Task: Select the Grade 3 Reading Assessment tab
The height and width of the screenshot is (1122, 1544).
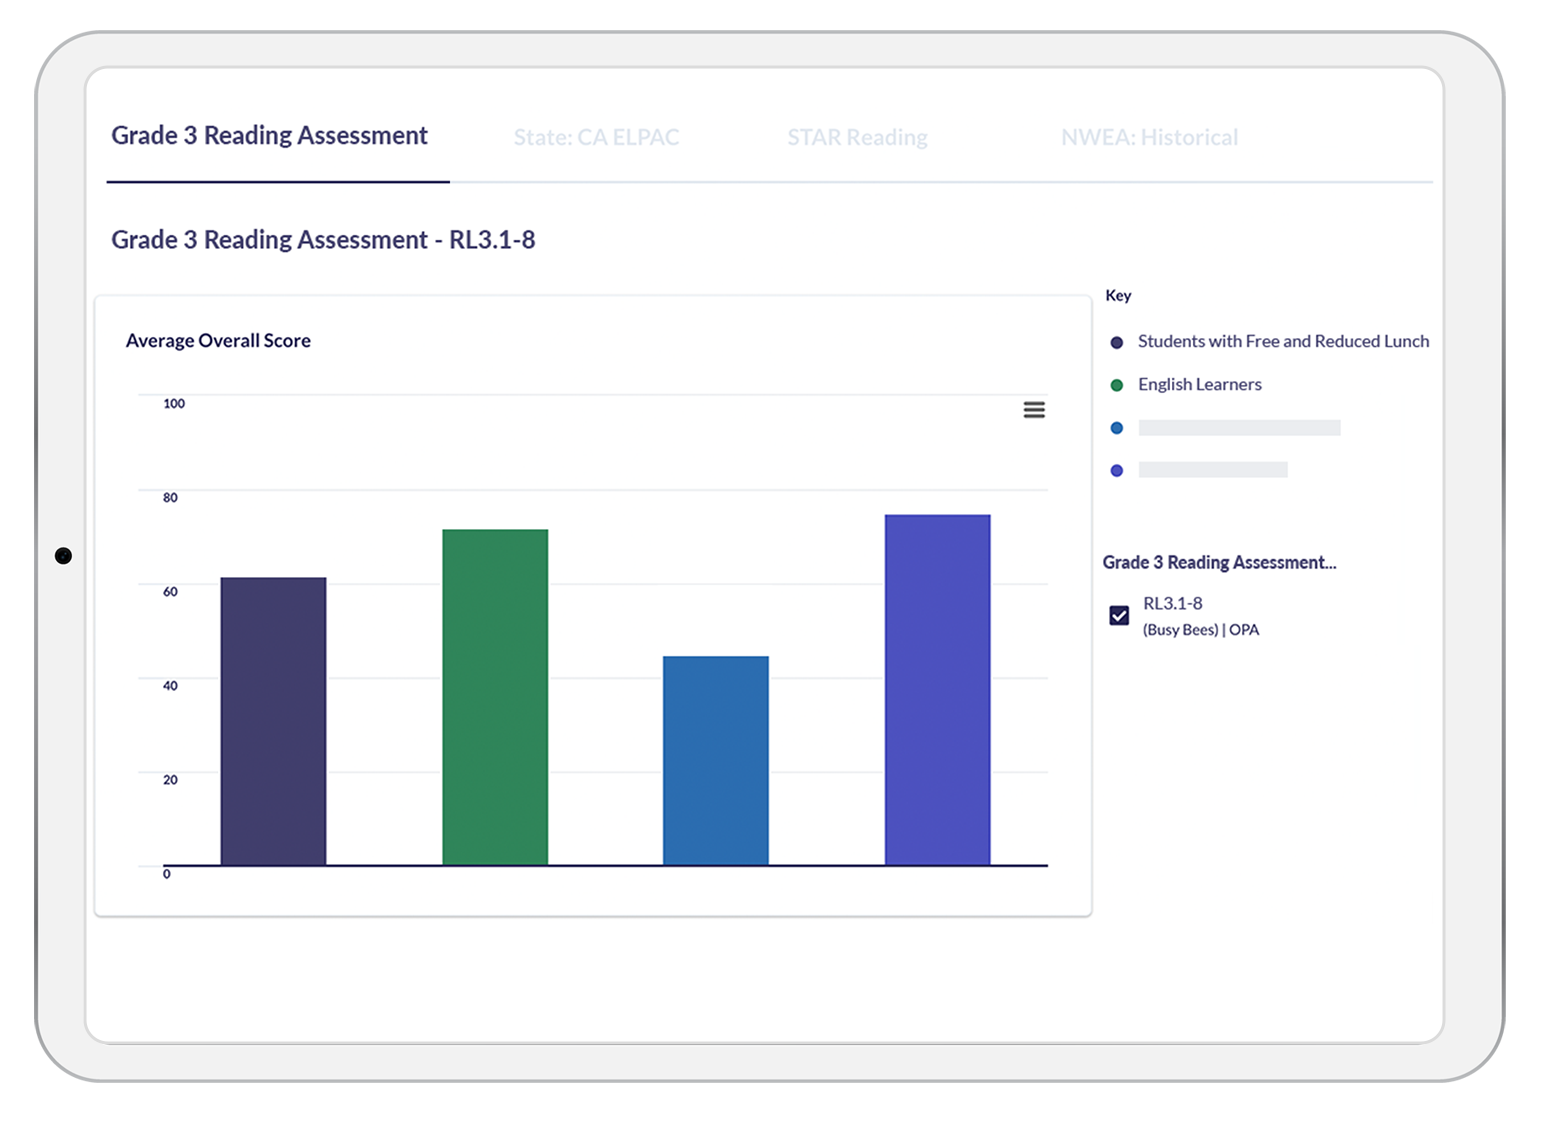Action: (x=269, y=136)
